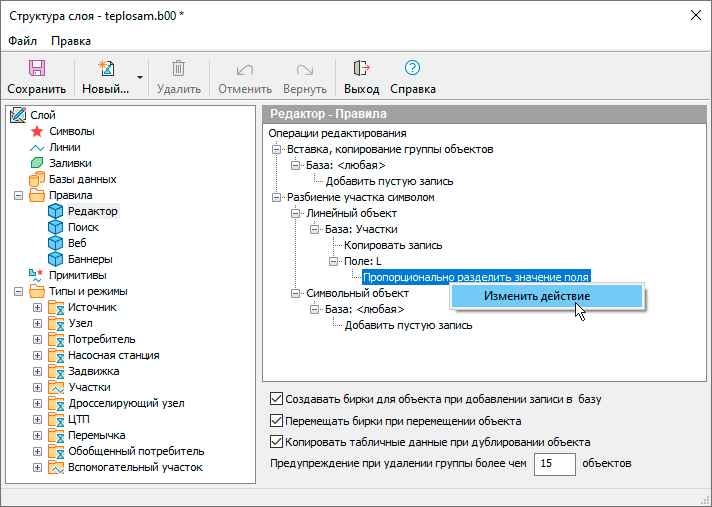This screenshot has height=507, width=712.
Task: Select the Поиск rules item
Action: tap(83, 227)
